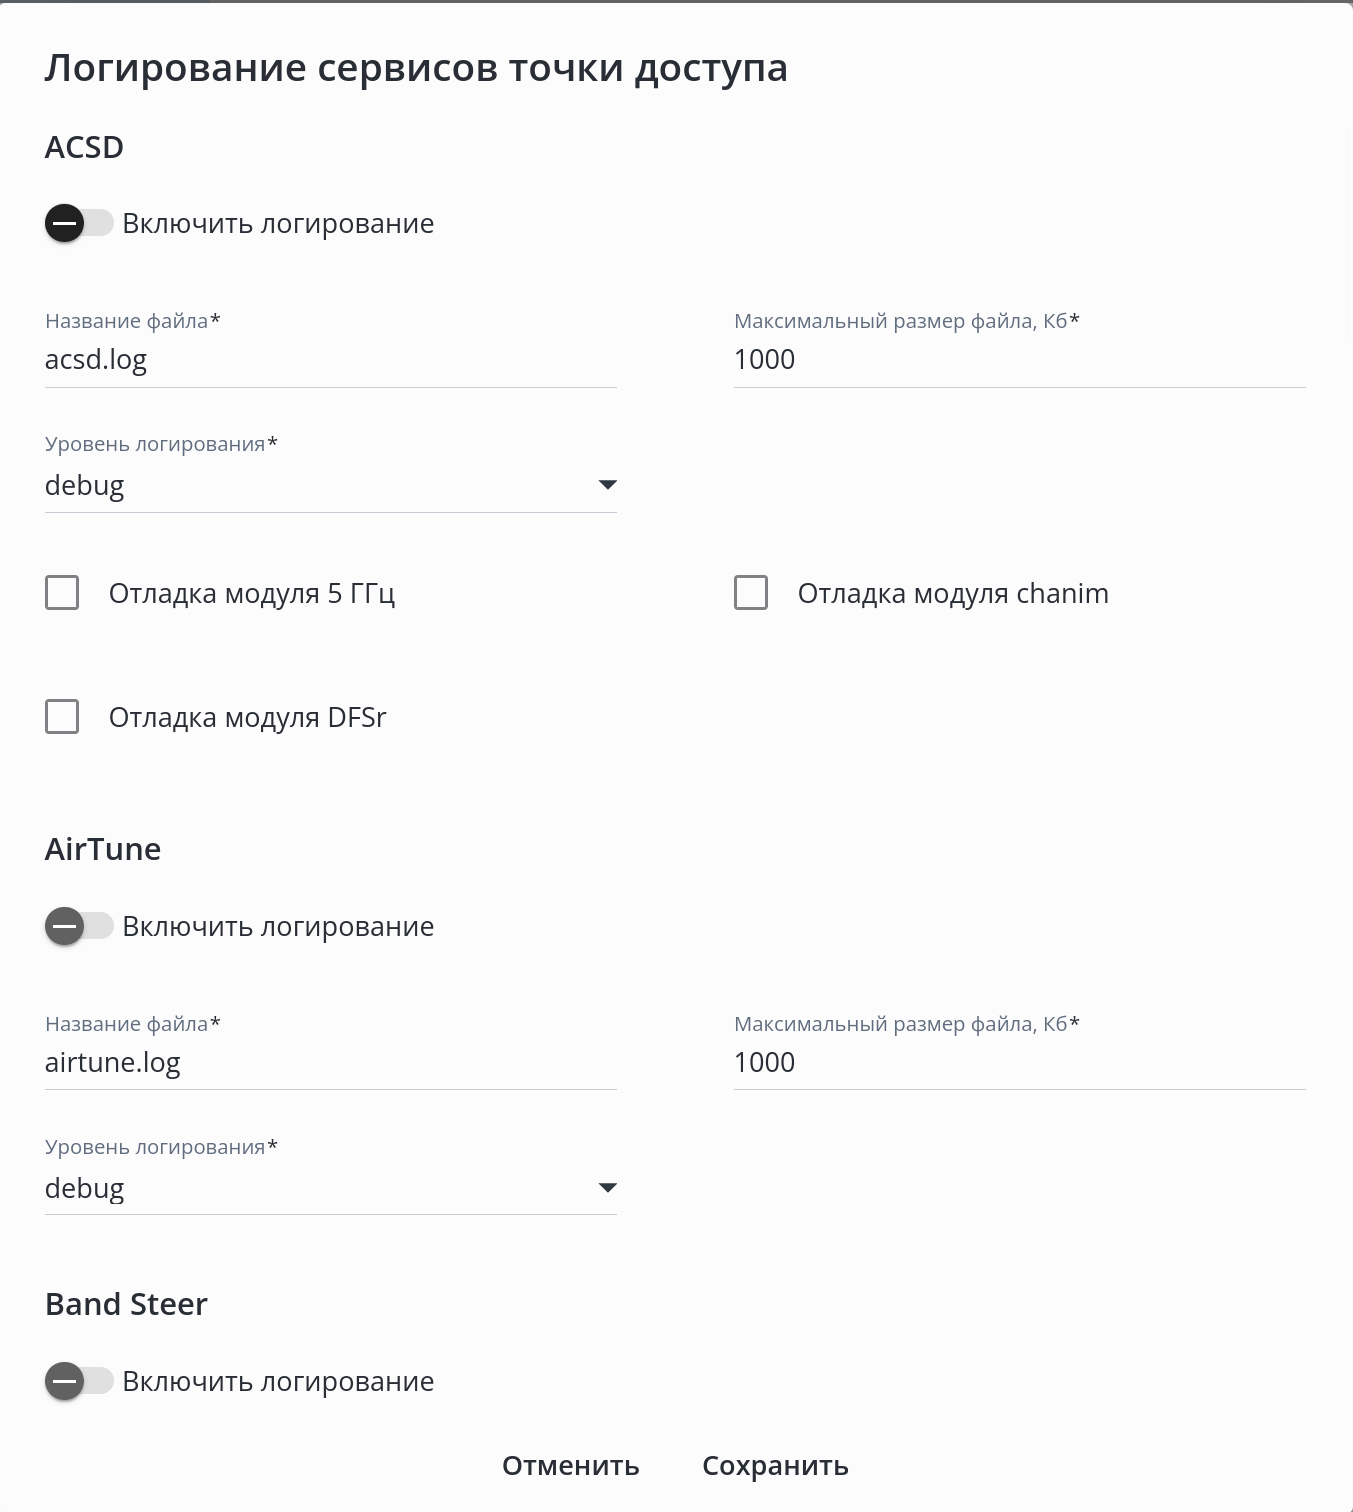The height and width of the screenshot is (1512, 1353).
Task: Click the AirTune dropdown arrow icon
Action: pos(606,1189)
